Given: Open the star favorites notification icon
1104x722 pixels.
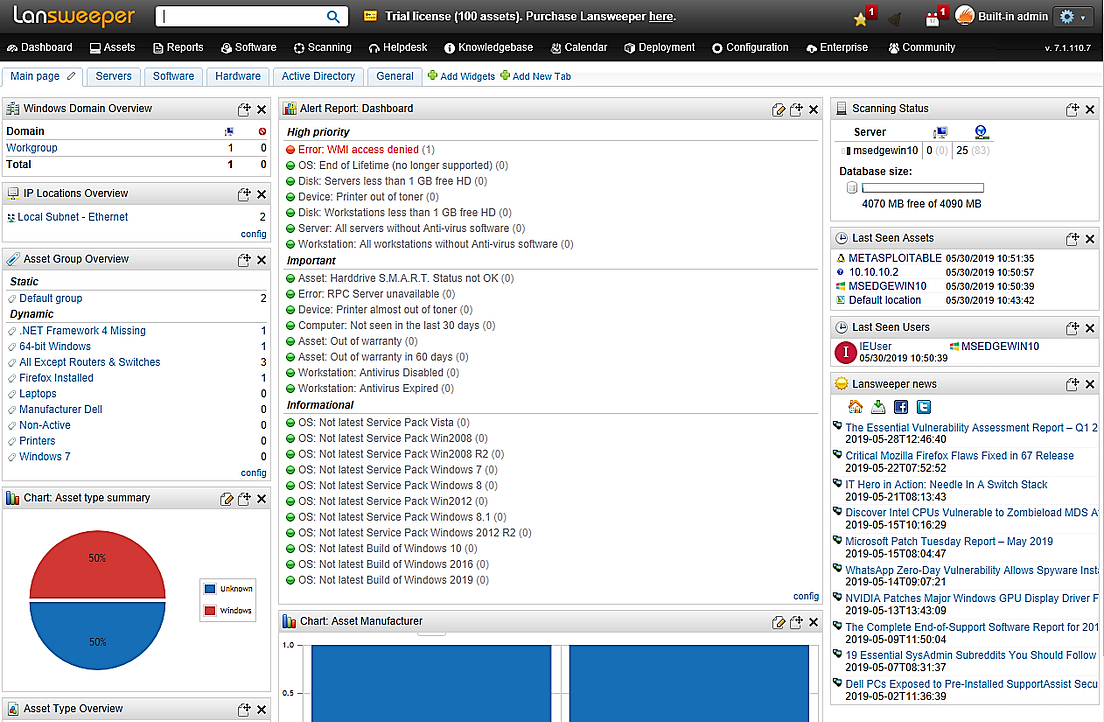Looking at the screenshot, I should [x=862, y=18].
